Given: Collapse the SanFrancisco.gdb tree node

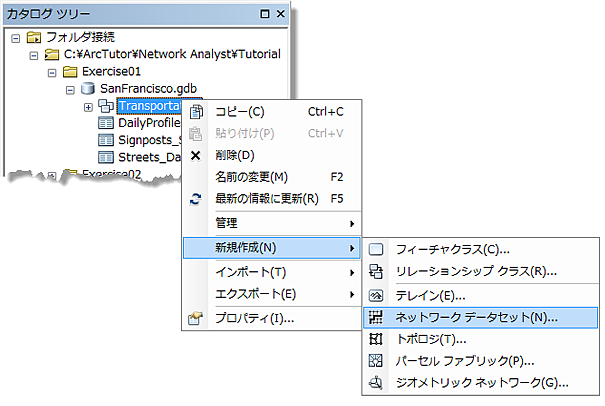Looking at the screenshot, I should tap(69, 89).
